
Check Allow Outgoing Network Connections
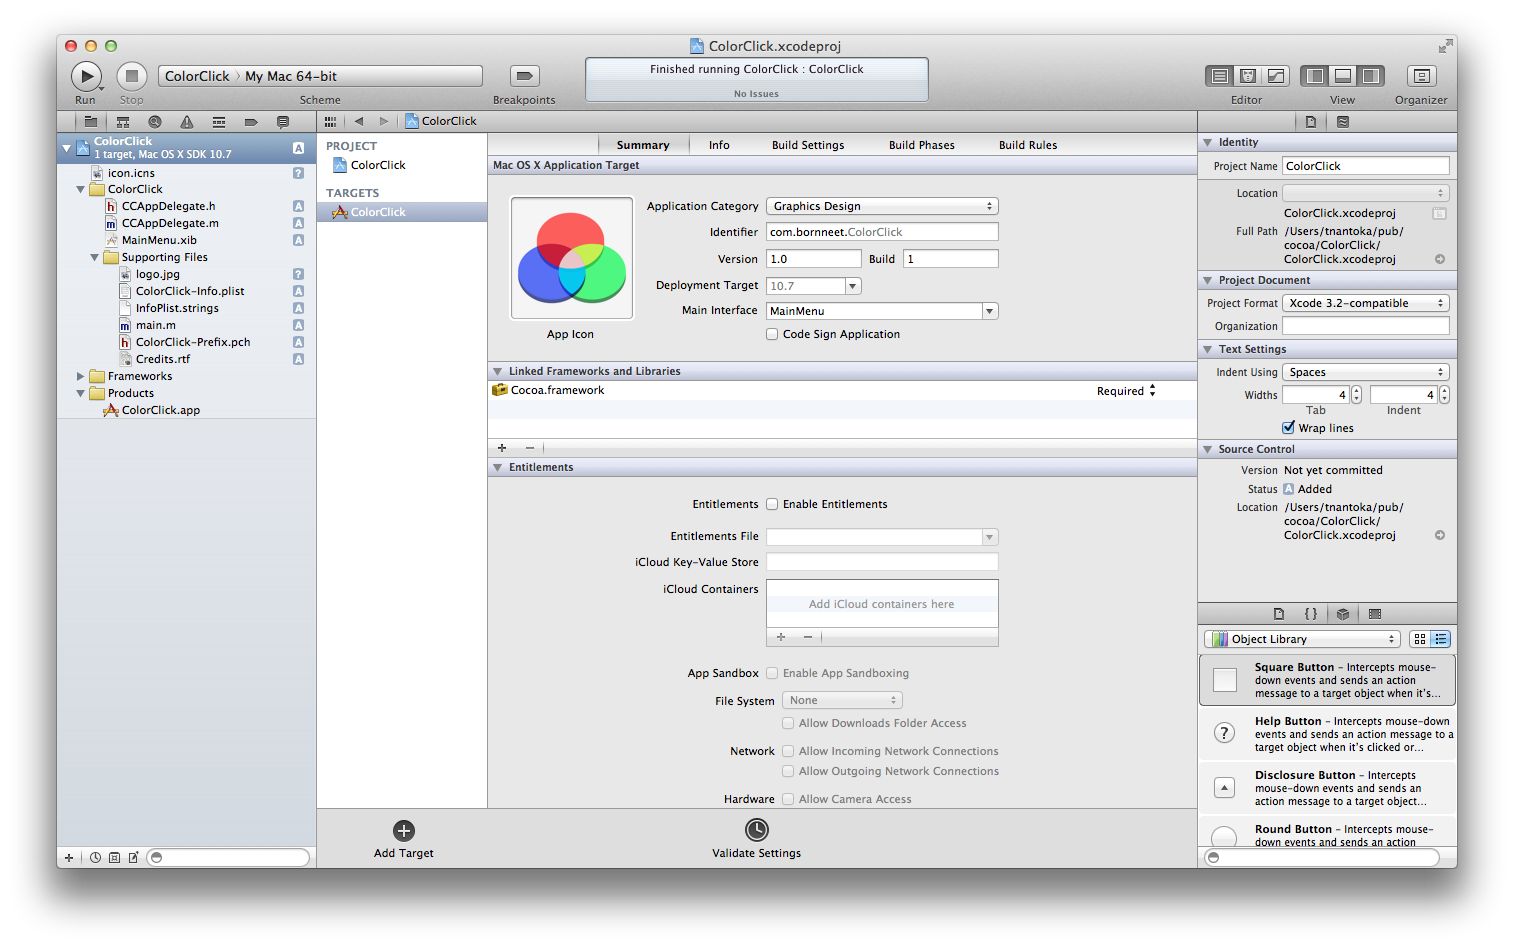[x=788, y=771]
